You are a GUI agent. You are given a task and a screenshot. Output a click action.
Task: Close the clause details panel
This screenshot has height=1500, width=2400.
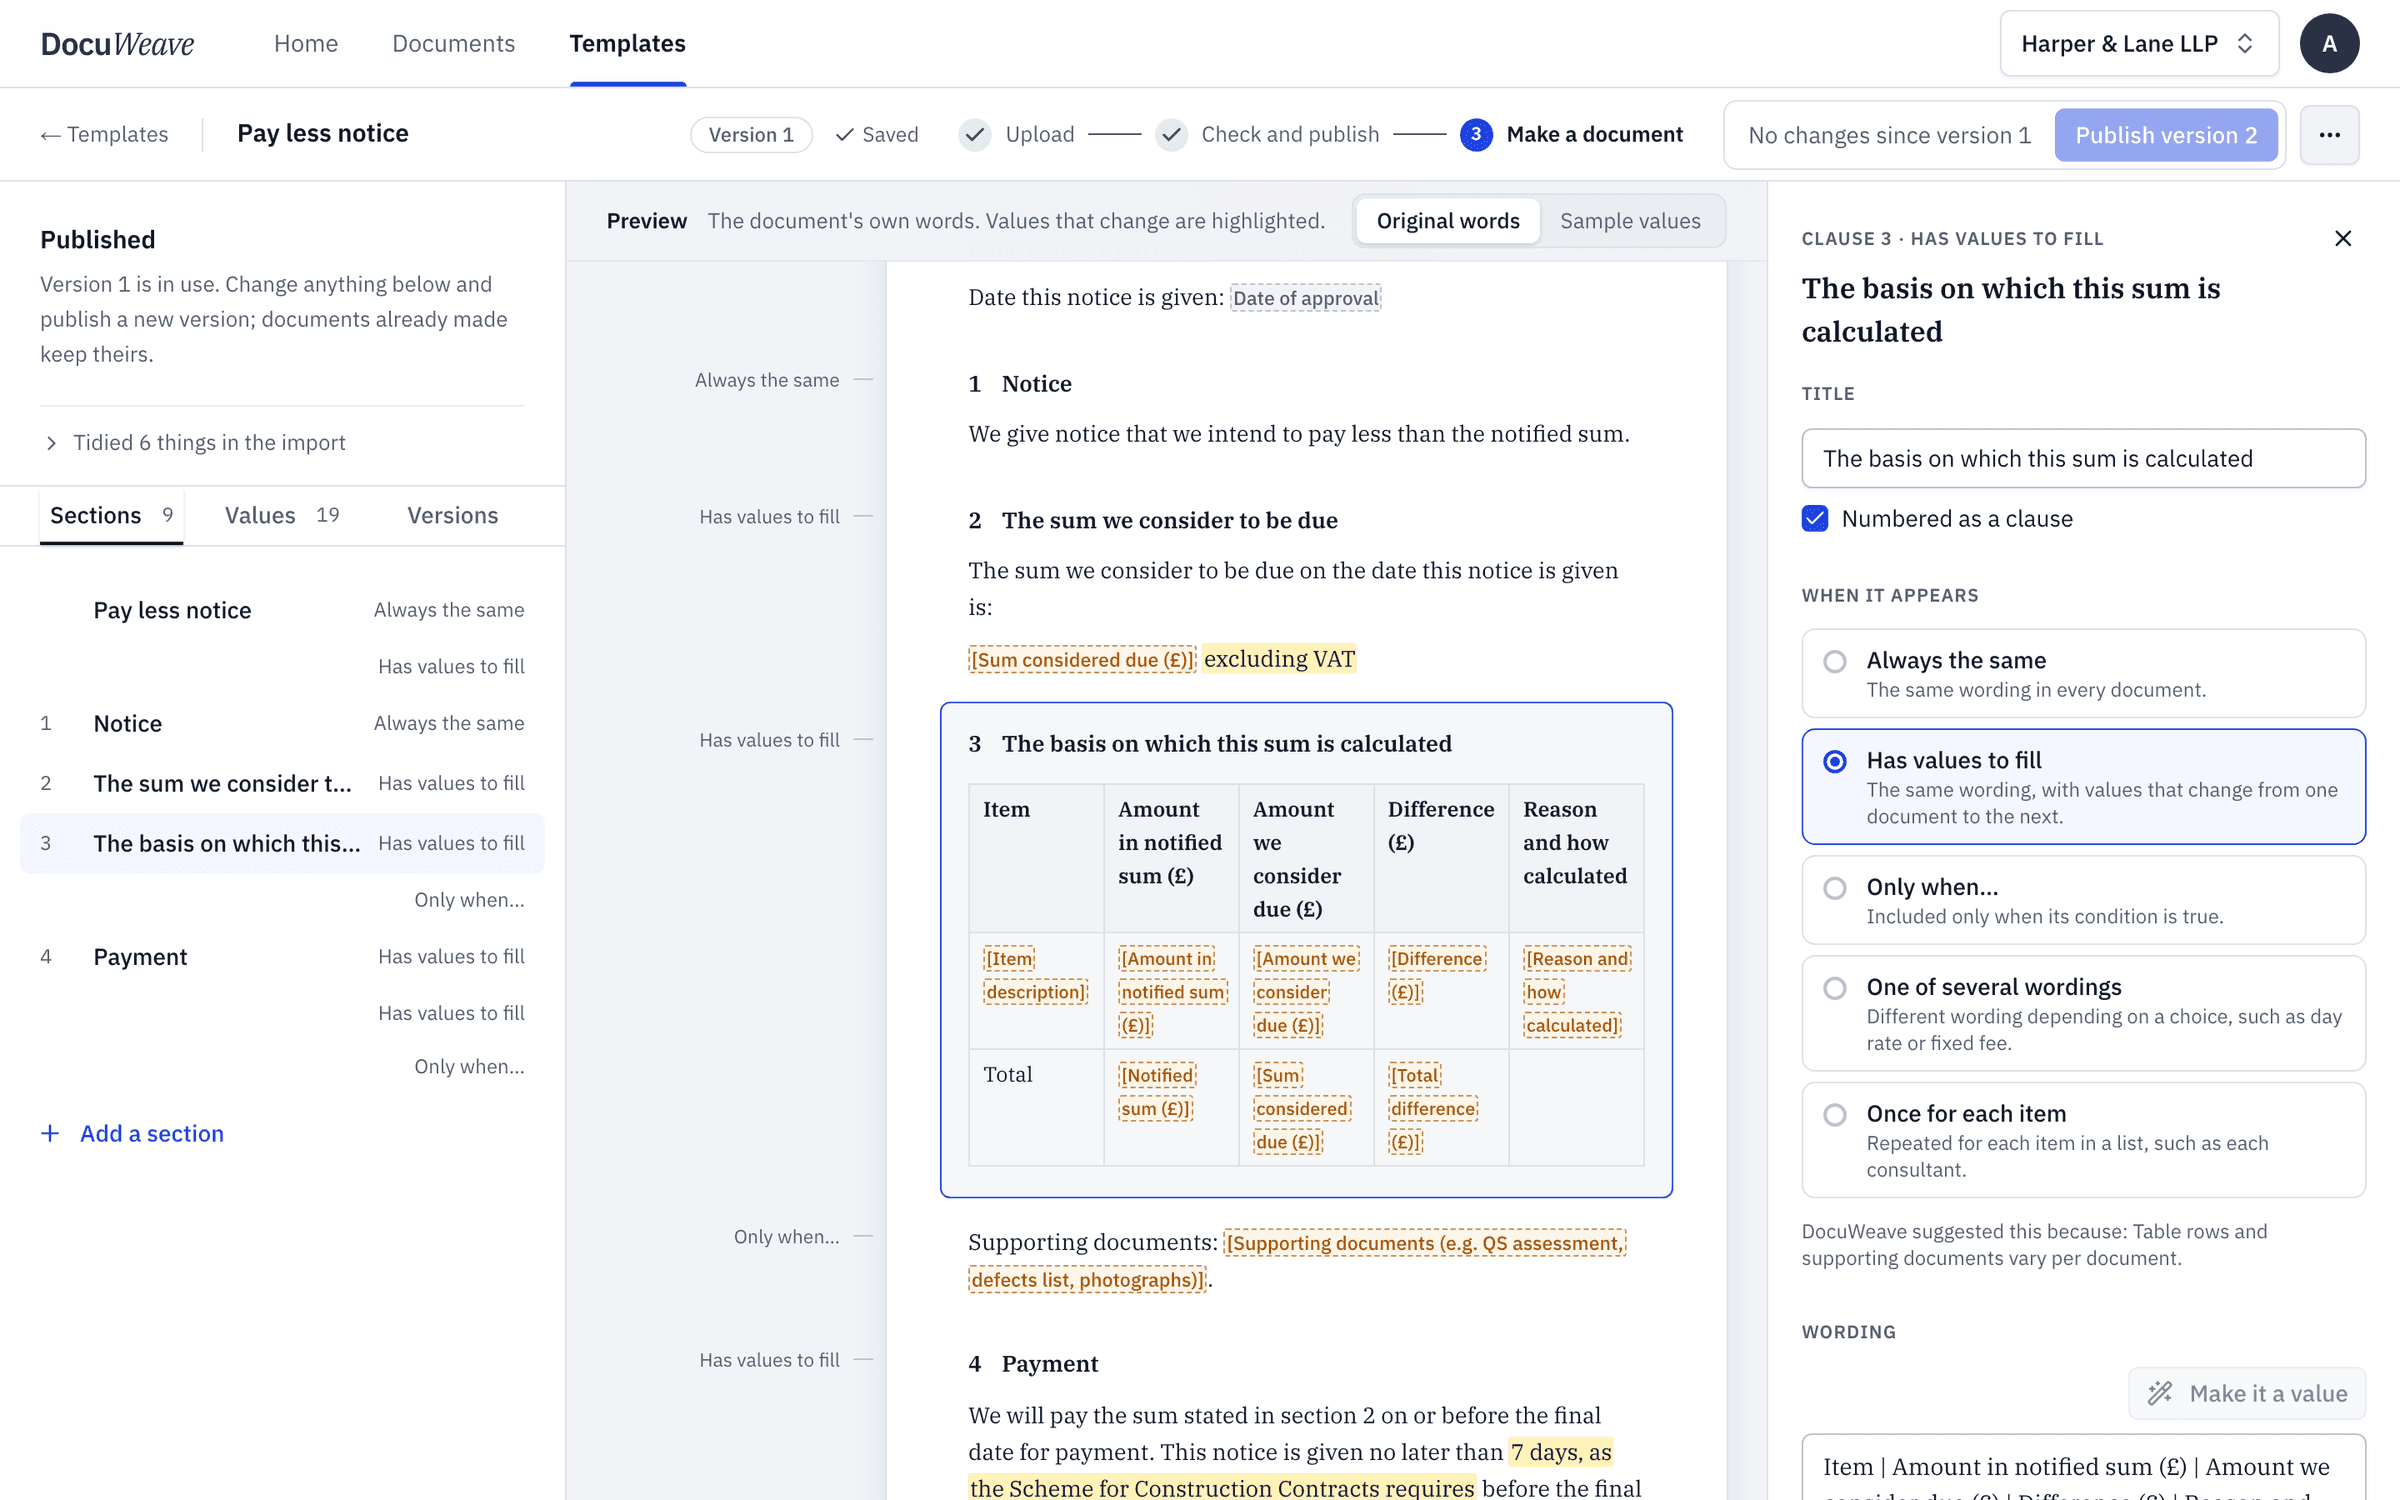[2343, 238]
